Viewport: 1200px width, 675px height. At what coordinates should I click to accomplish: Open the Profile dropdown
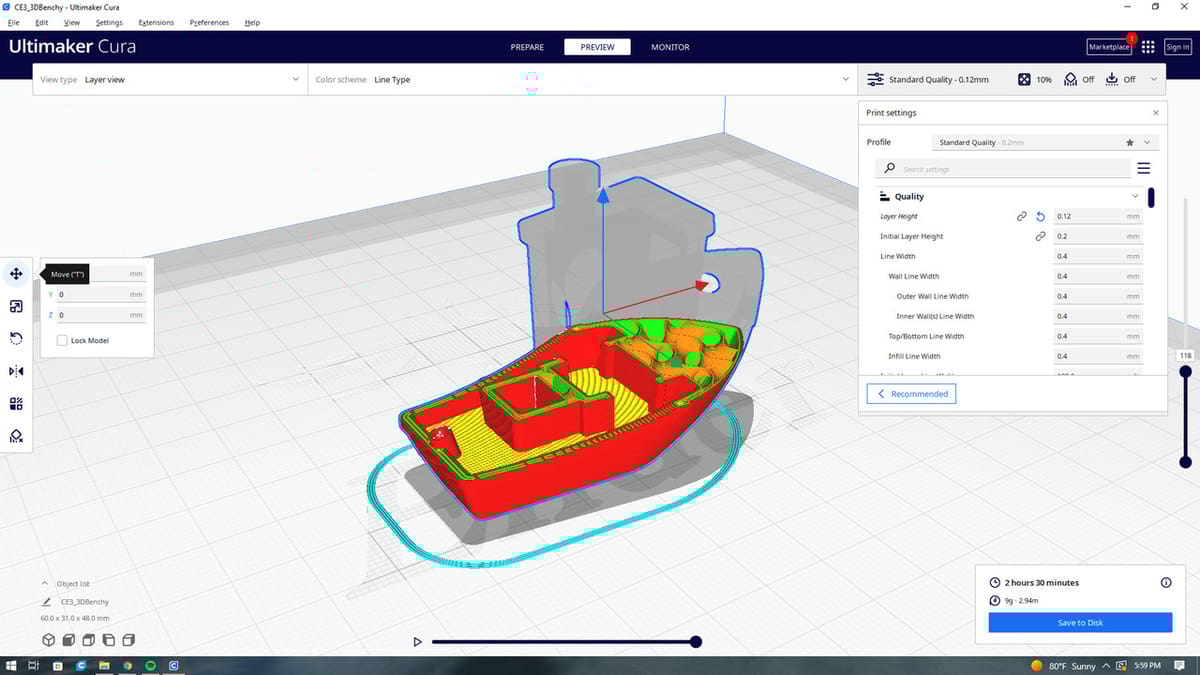pyautogui.click(x=1045, y=142)
